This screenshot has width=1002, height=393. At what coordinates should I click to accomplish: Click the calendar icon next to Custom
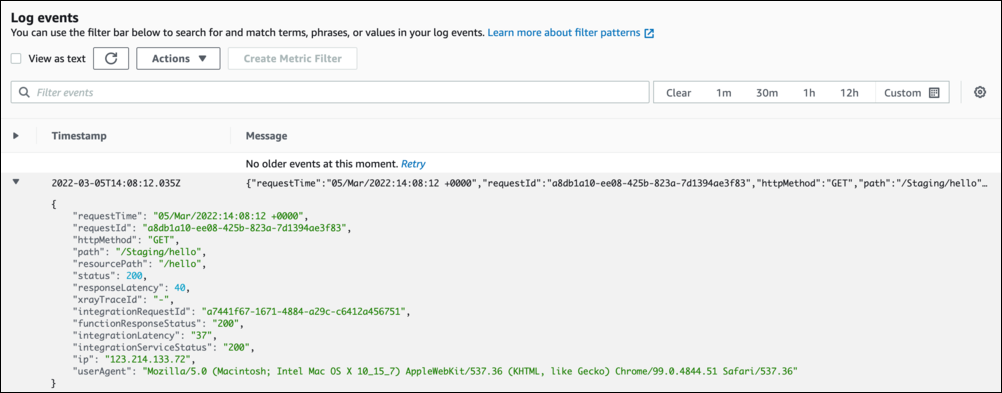[x=934, y=93]
